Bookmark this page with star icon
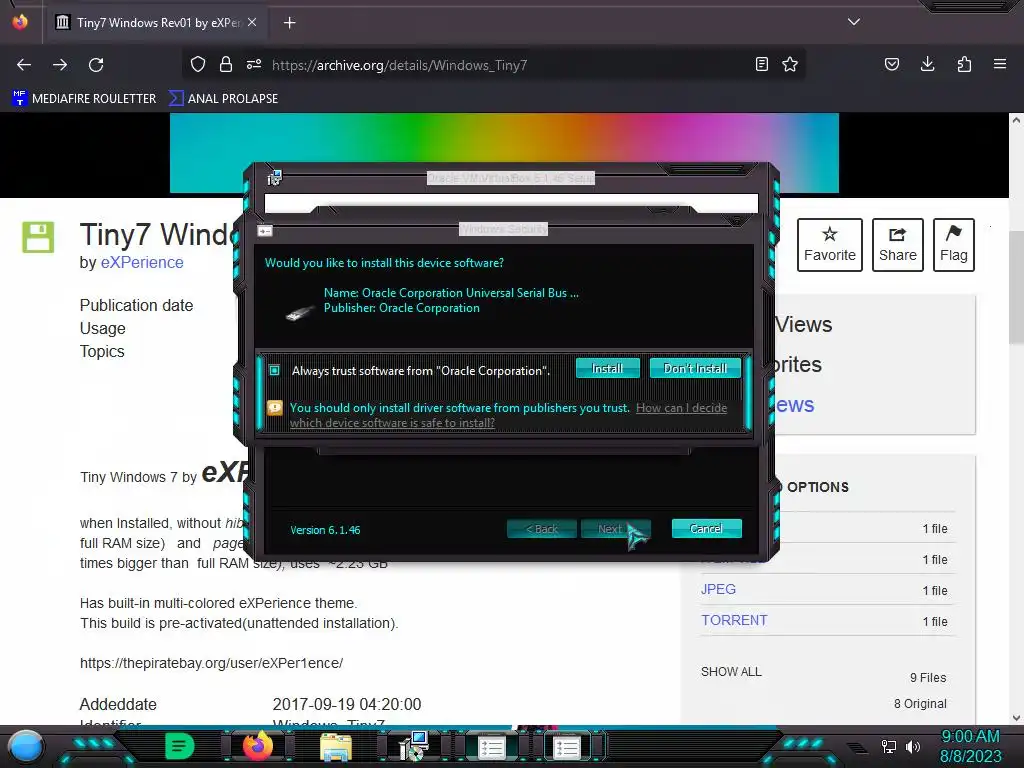Image resolution: width=1024 pixels, height=768 pixels. (x=790, y=64)
